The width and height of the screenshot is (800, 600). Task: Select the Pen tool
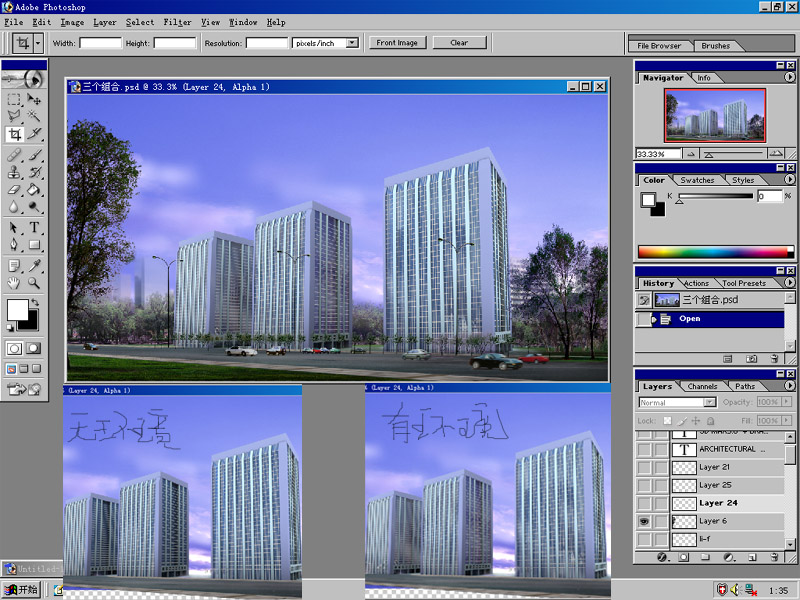tap(14, 245)
